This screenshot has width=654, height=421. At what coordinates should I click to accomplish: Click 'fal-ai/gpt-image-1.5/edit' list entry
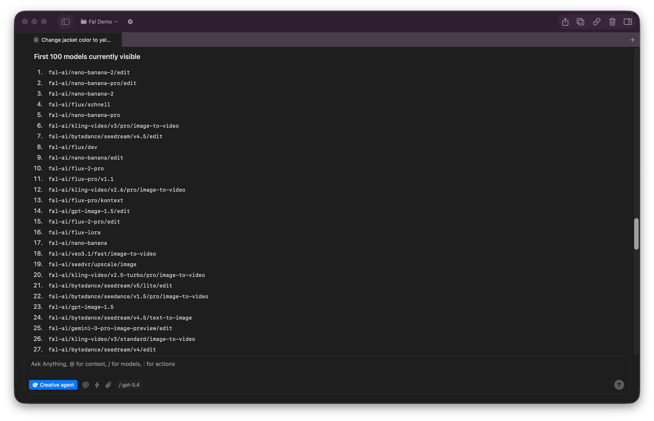point(89,211)
